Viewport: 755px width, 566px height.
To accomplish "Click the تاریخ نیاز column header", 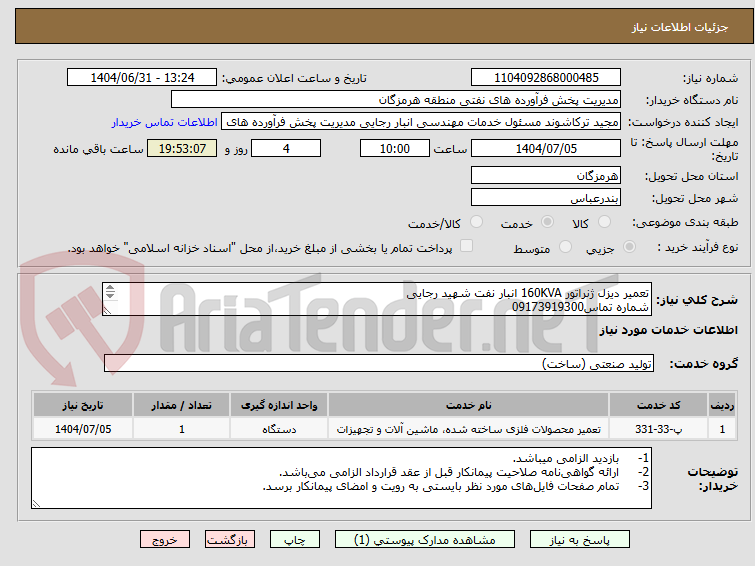I will click(x=83, y=405).
